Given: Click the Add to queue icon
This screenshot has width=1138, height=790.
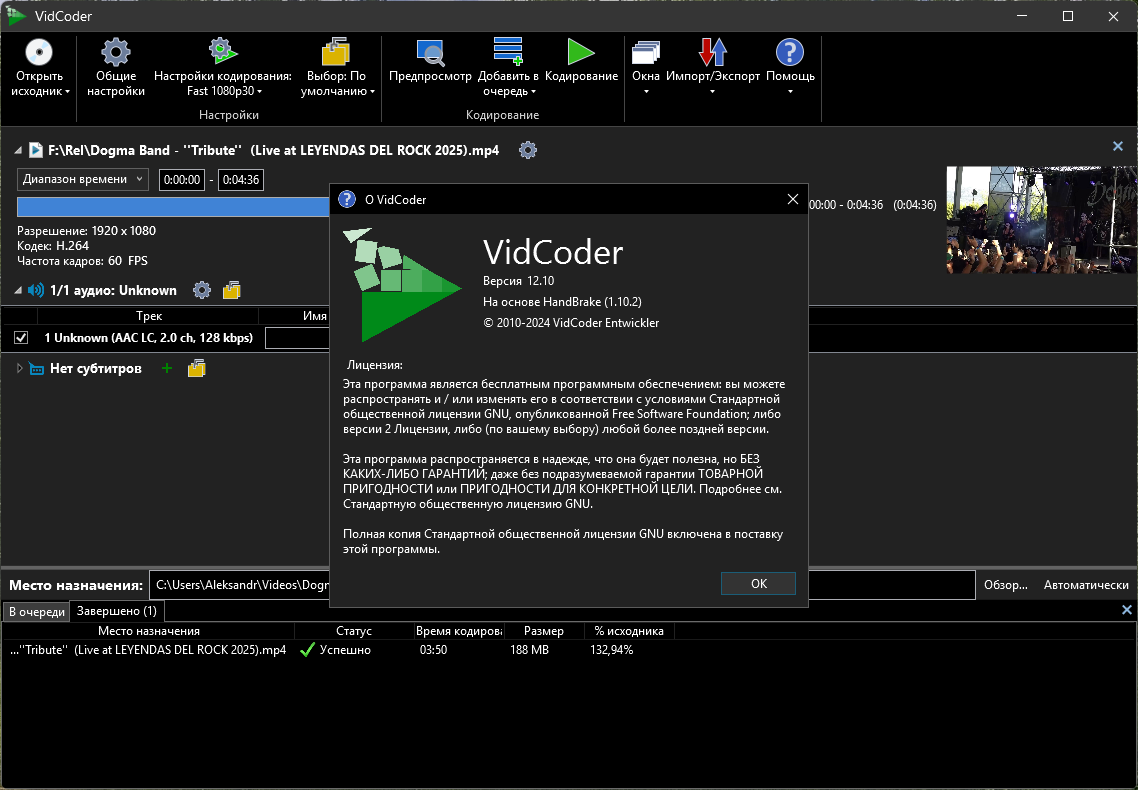Looking at the screenshot, I should [x=507, y=51].
